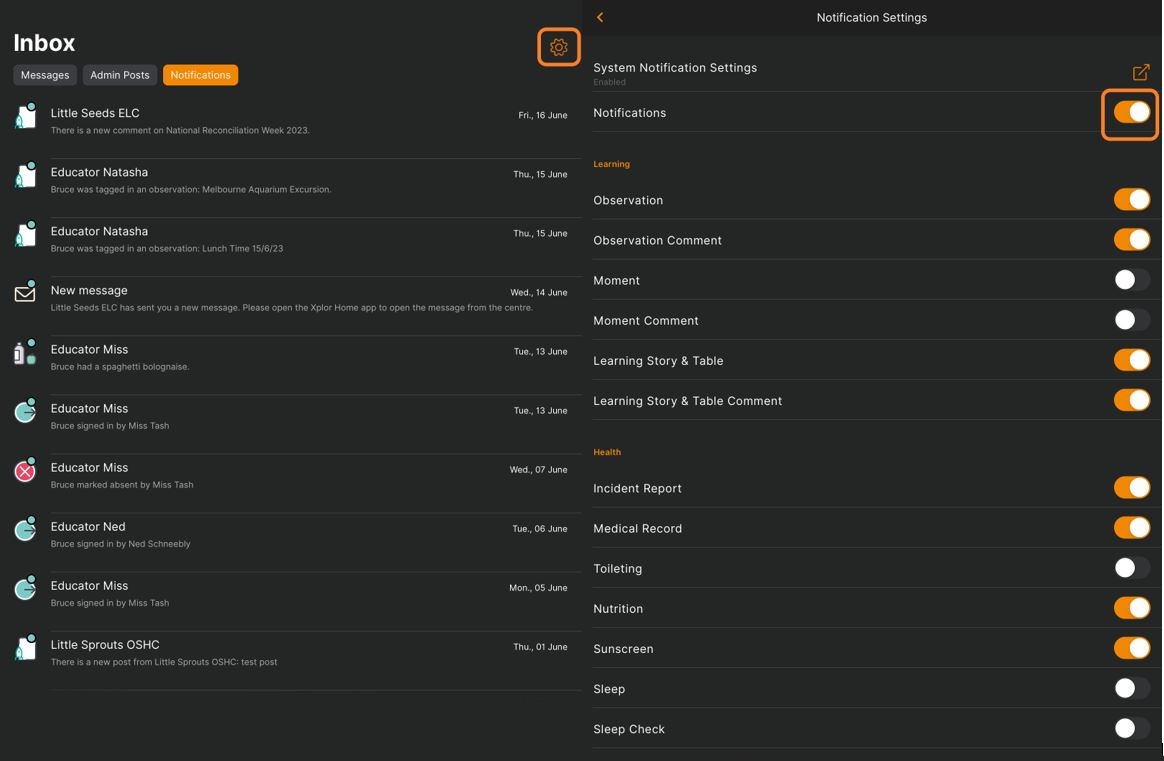Click the Little Sprouts OSHC icon
This screenshot has width=1164, height=761.
[x=25, y=649]
